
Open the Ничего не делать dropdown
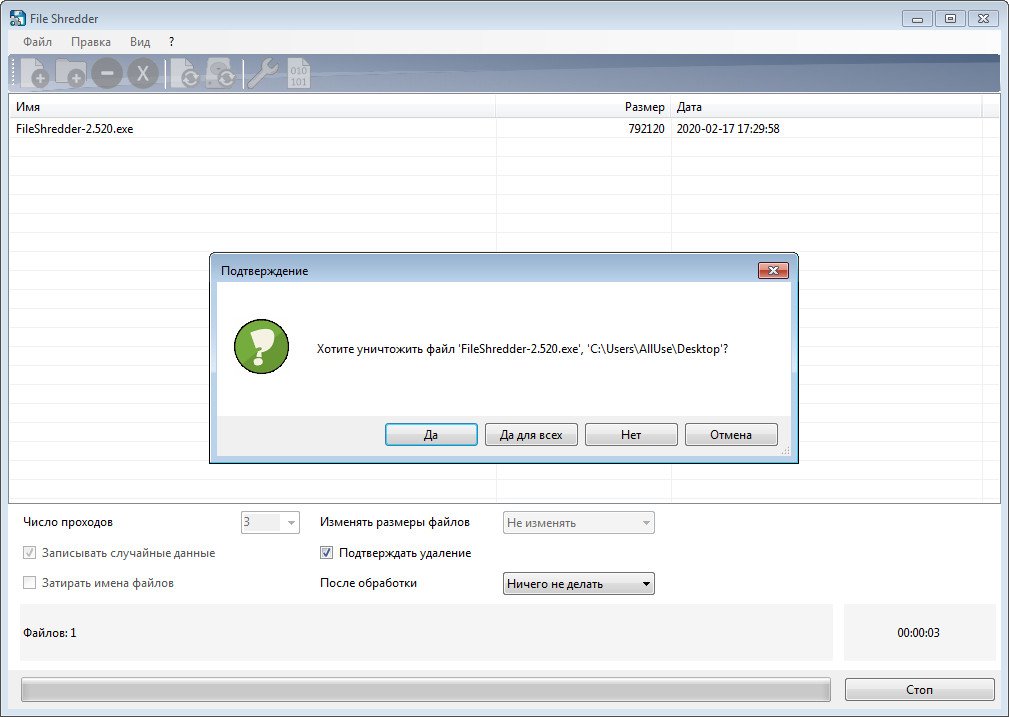pyautogui.click(x=579, y=584)
